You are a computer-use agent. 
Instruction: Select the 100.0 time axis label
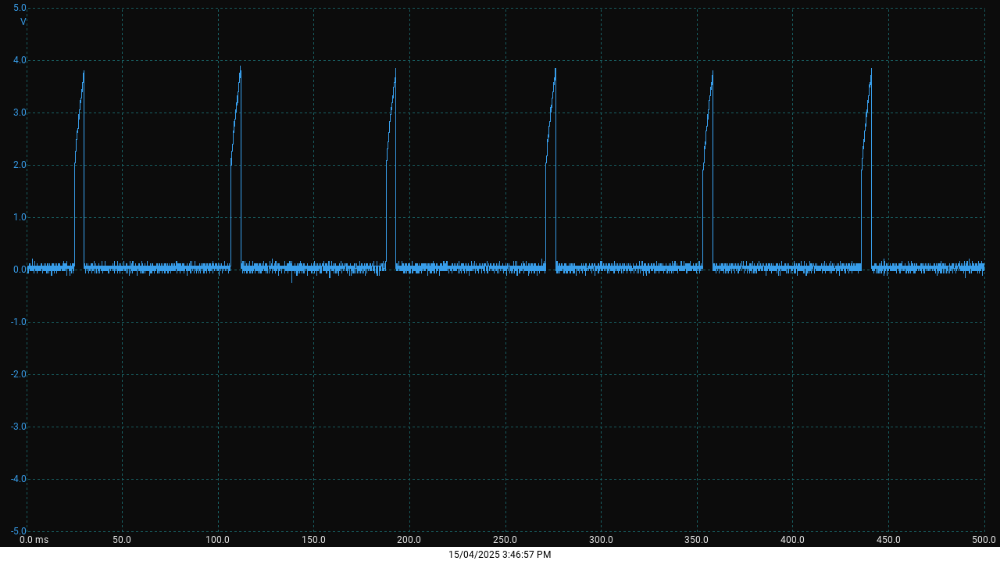217,540
